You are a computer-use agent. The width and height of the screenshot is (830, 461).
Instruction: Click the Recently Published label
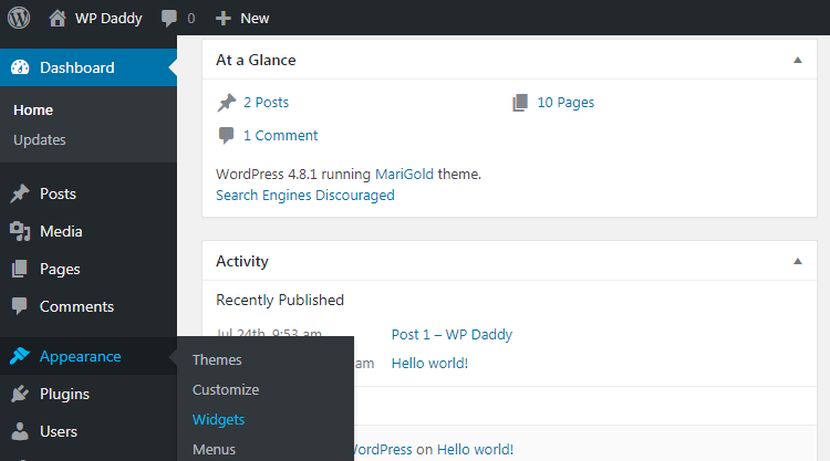[x=280, y=300]
